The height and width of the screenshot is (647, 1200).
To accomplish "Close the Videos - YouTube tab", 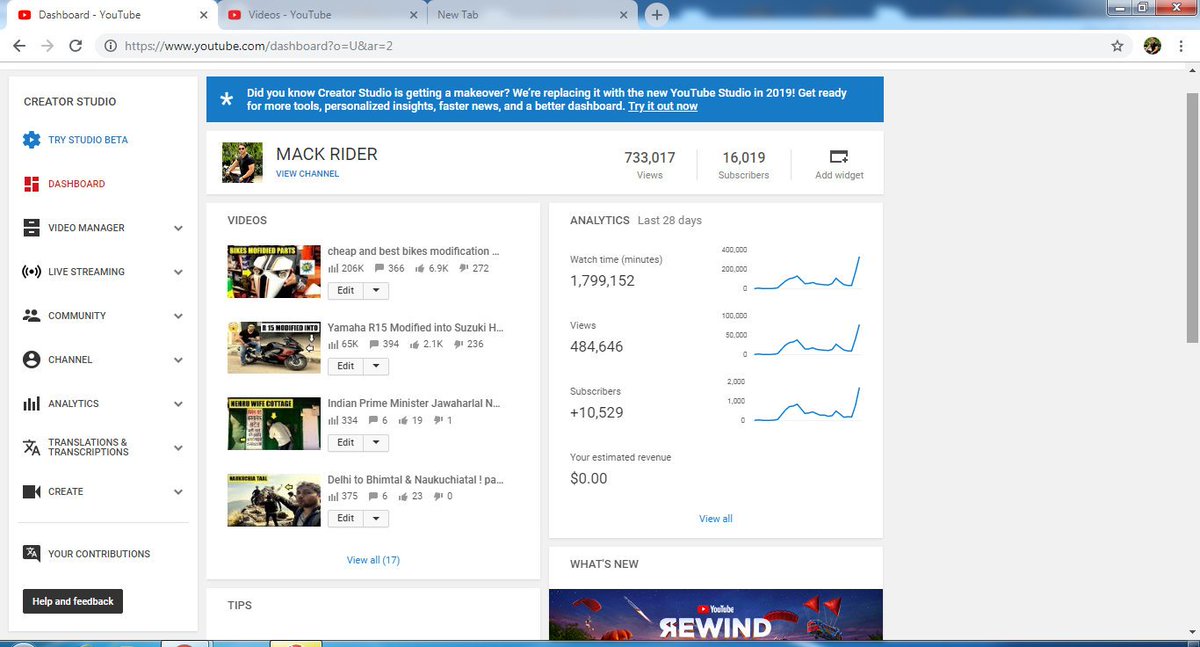I will point(413,15).
